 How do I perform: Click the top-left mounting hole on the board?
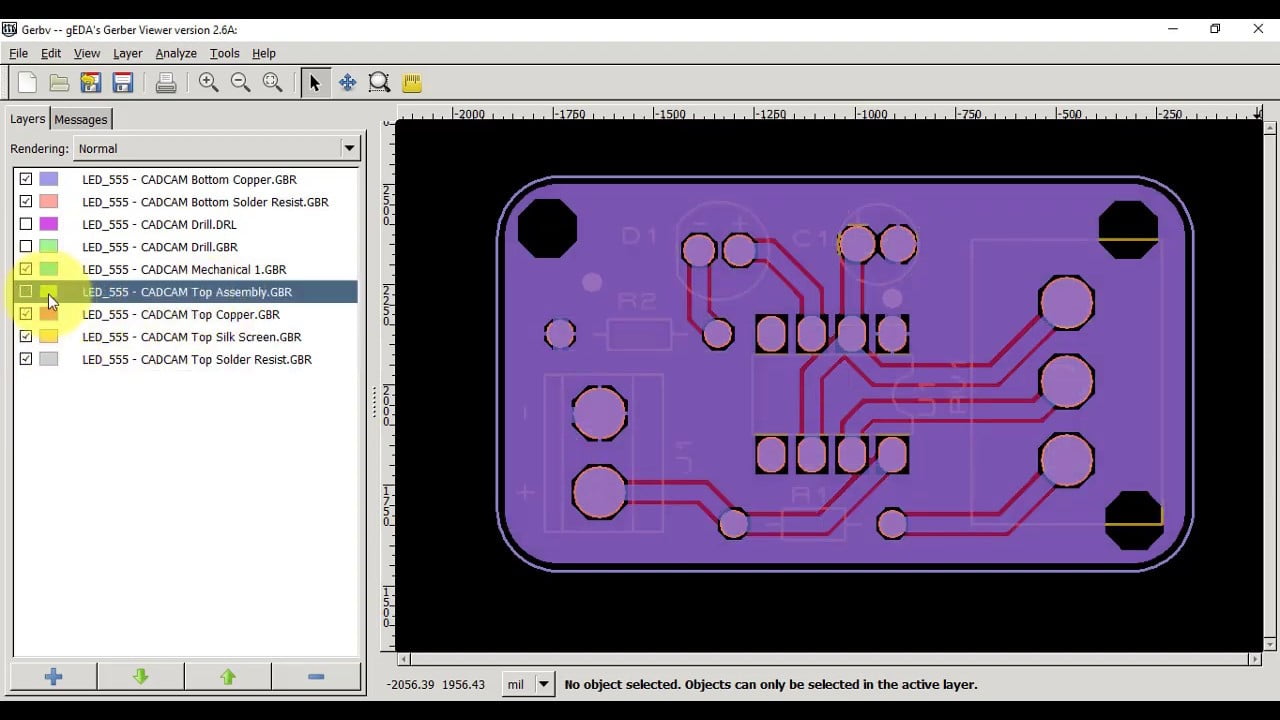[547, 228]
